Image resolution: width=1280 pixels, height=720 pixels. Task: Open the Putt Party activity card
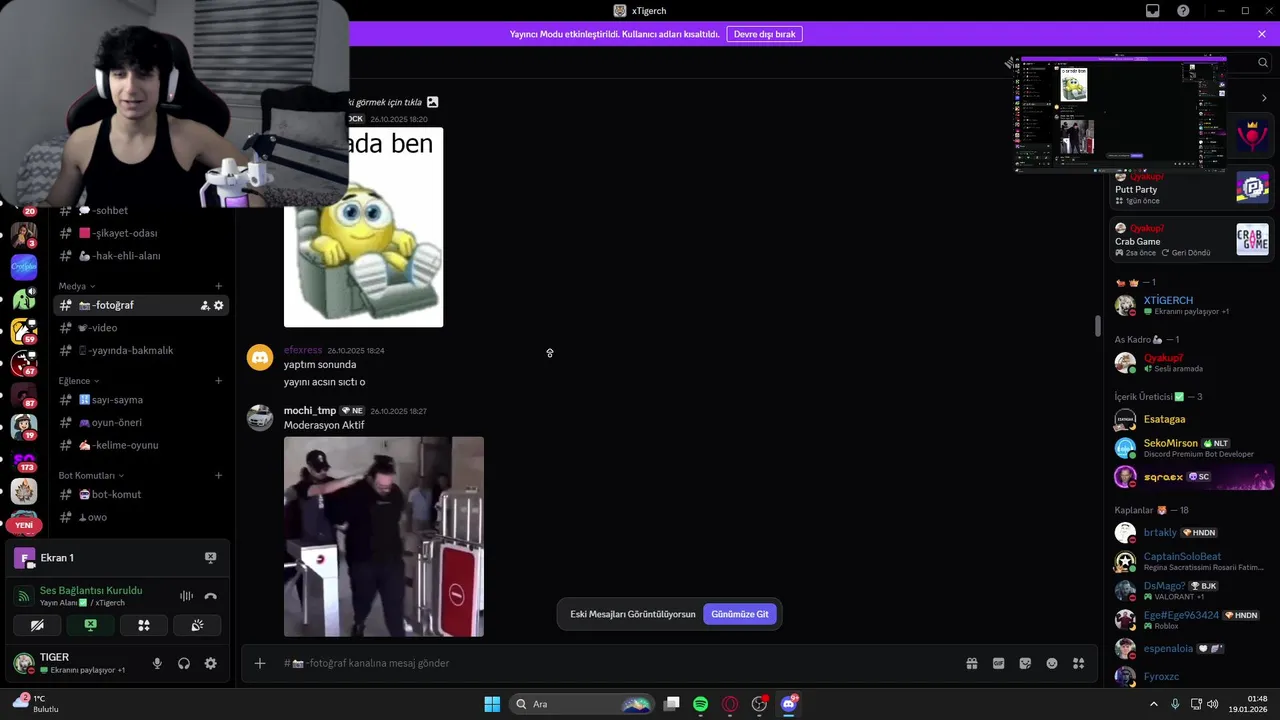[x=1191, y=189]
